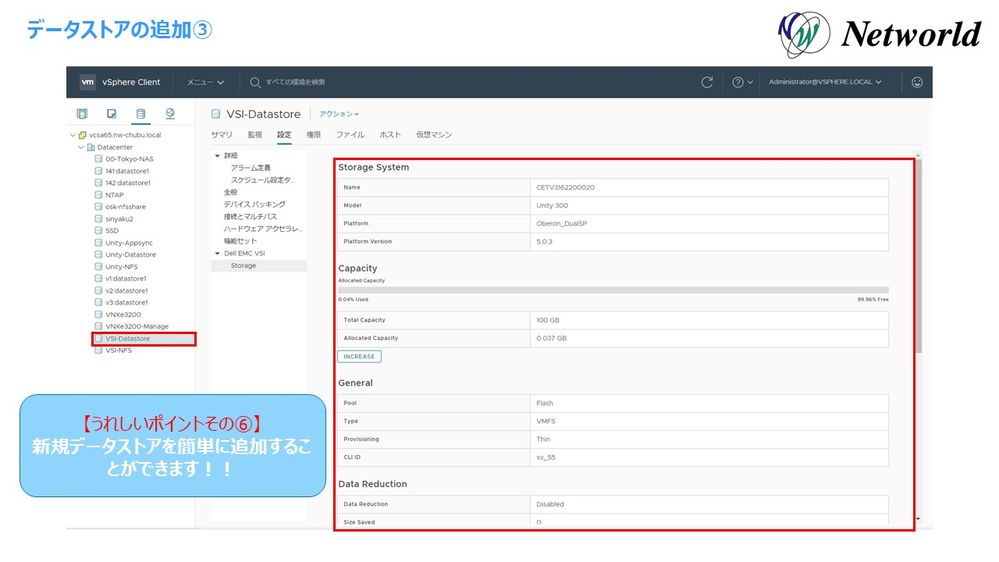Click the storage panel vertical scrollbar
The width and height of the screenshot is (999, 562).
coord(918,256)
